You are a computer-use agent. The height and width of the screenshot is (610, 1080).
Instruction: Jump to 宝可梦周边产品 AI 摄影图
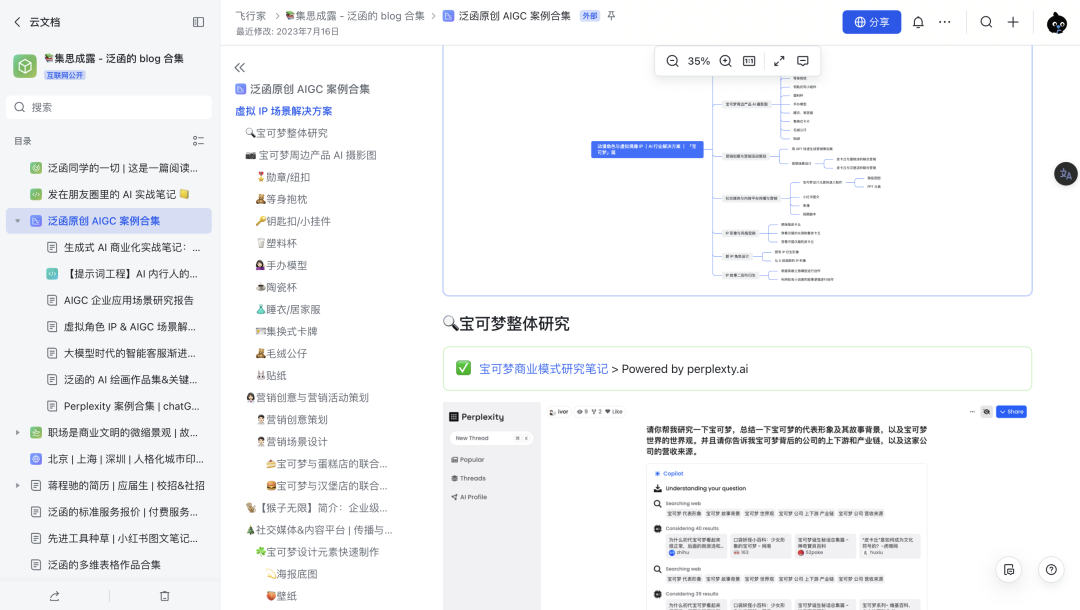(x=311, y=155)
